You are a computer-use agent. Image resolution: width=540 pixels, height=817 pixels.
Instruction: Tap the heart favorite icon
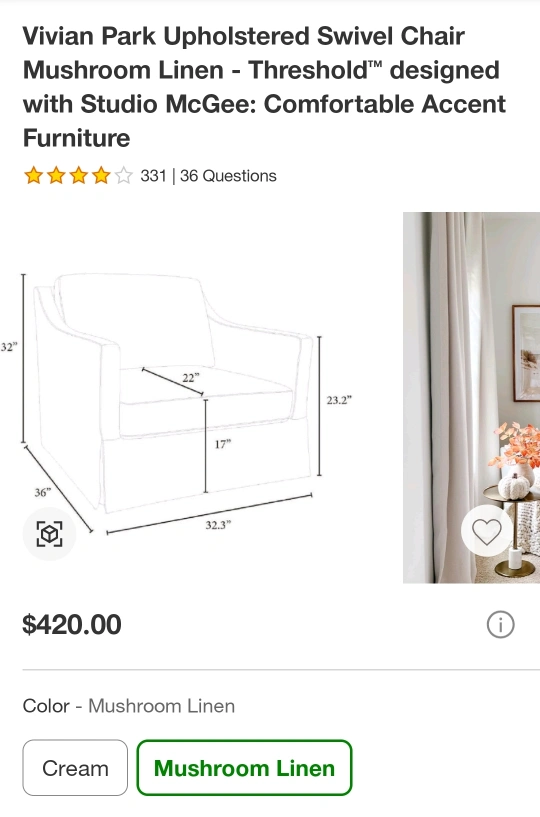pyautogui.click(x=487, y=531)
